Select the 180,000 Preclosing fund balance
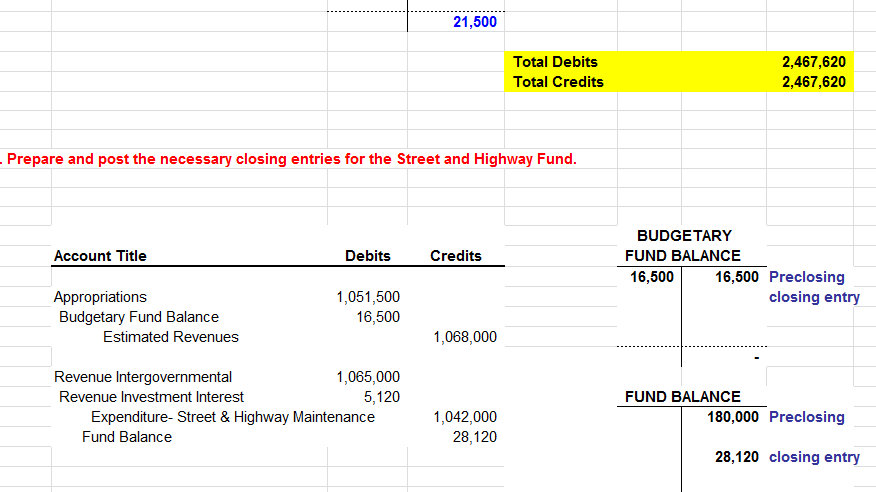 [732, 417]
